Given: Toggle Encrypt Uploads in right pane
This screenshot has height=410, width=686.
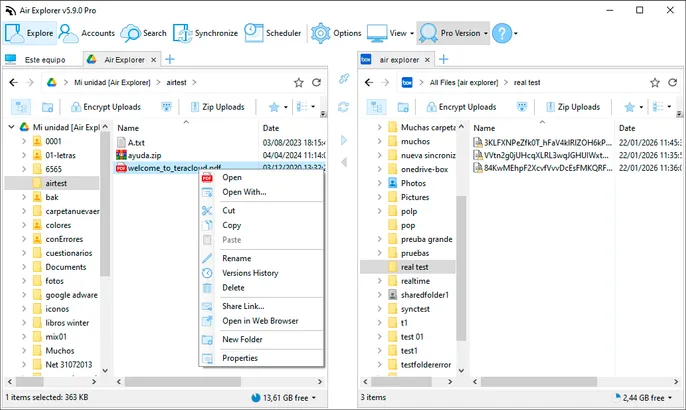Looking at the screenshot, I should (461, 107).
